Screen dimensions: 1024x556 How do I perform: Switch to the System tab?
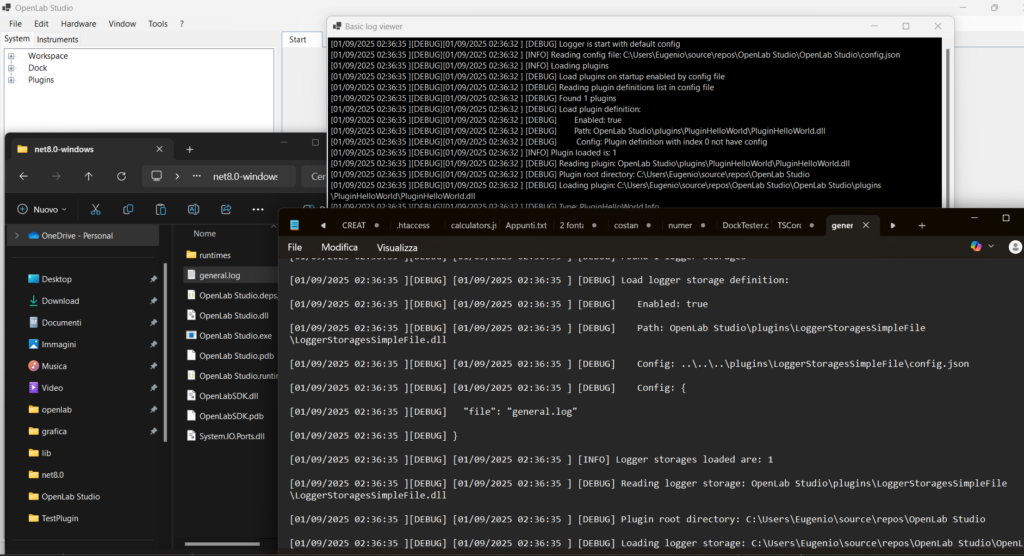(x=17, y=39)
